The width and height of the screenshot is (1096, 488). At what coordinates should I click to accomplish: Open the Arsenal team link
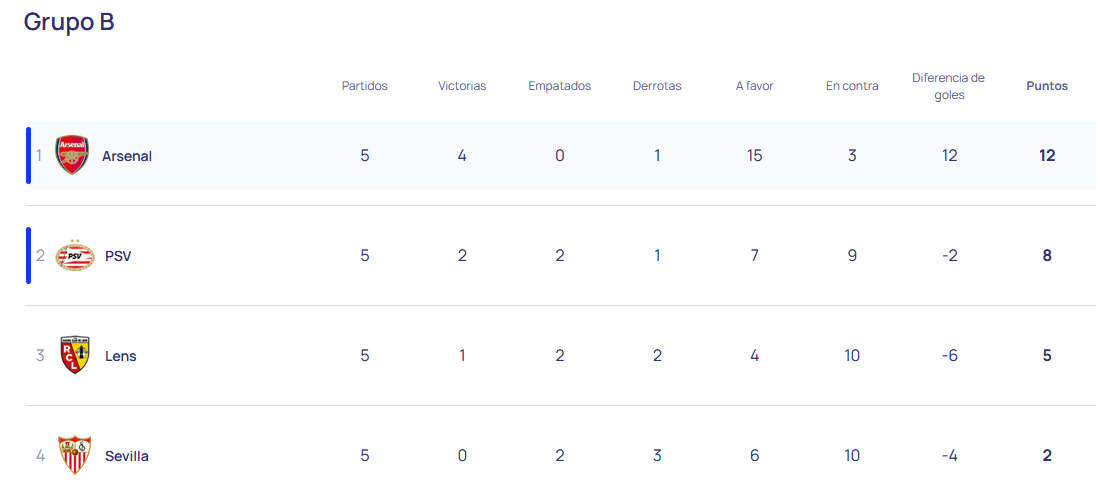[127, 156]
